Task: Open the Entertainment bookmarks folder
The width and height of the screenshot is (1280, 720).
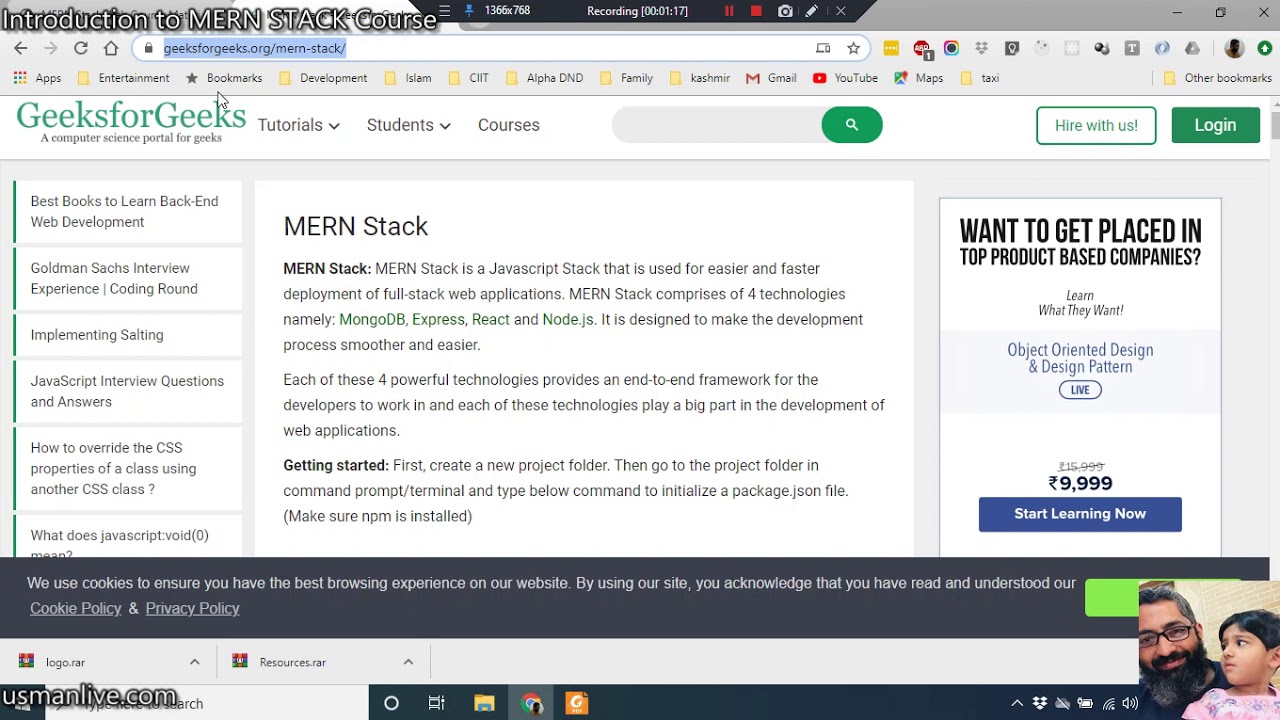Action: click(x=124, y=78)
